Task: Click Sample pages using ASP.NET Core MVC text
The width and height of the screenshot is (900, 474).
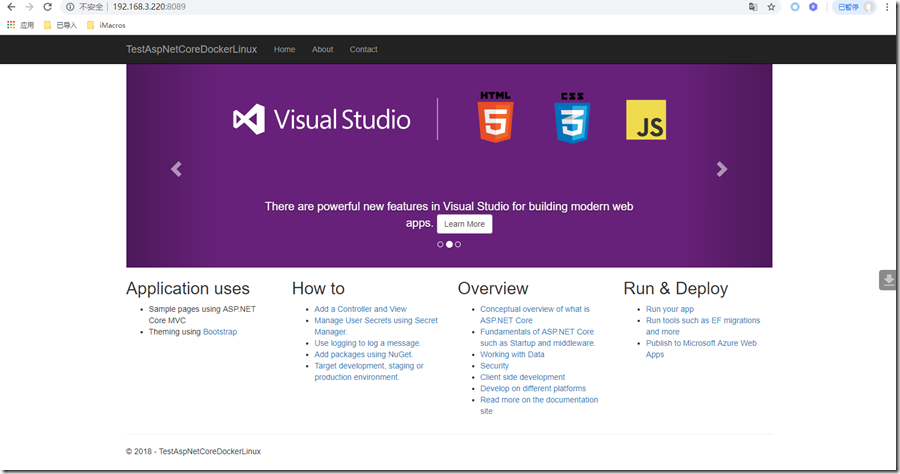Action: tap(202, 314)
